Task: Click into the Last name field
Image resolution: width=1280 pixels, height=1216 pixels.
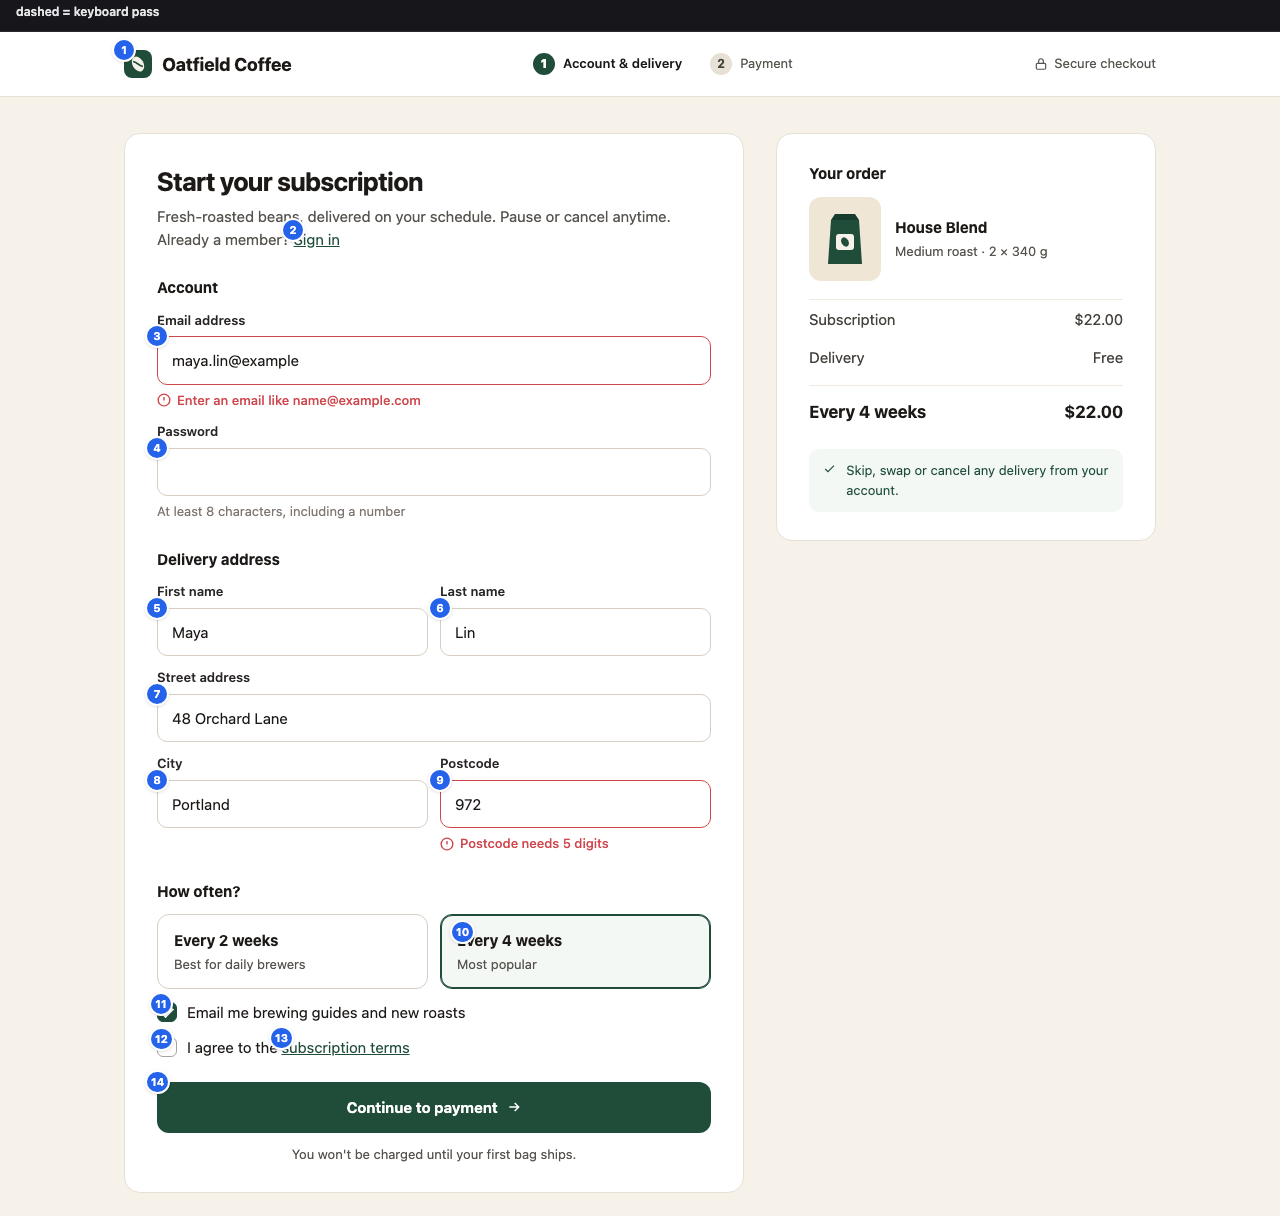Action: (x=575, y=632)
